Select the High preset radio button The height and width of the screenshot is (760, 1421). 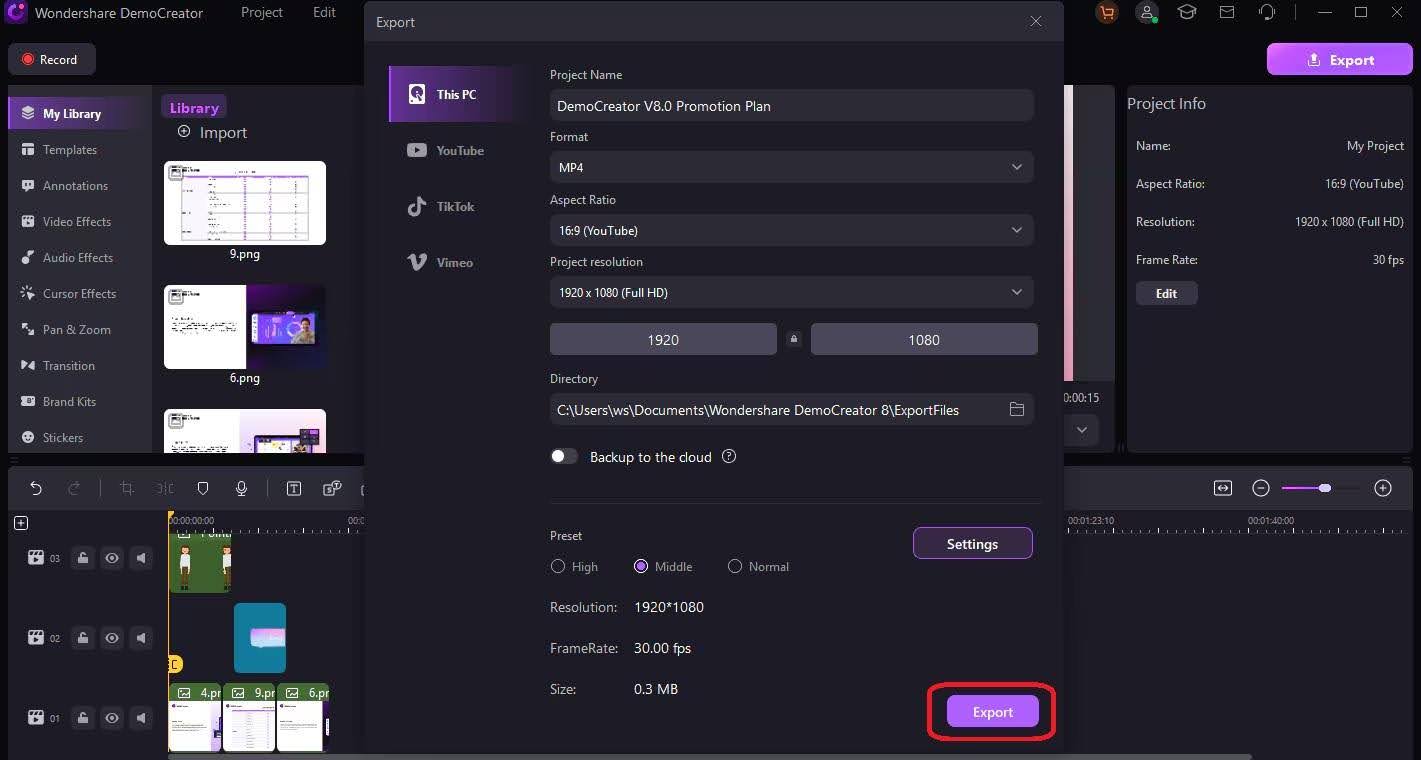click(558, 566)
